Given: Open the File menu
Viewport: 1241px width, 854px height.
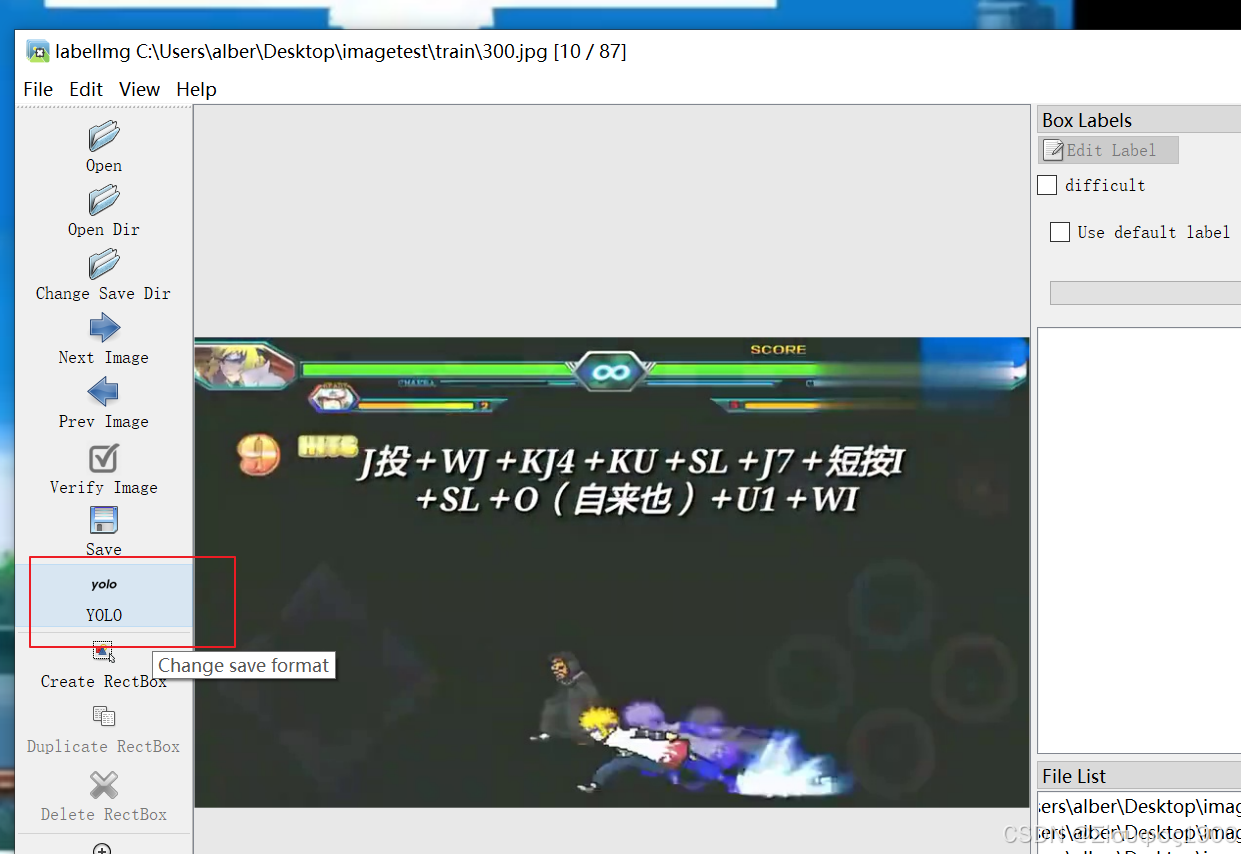Looking at the screenshot, I should 38,89.
